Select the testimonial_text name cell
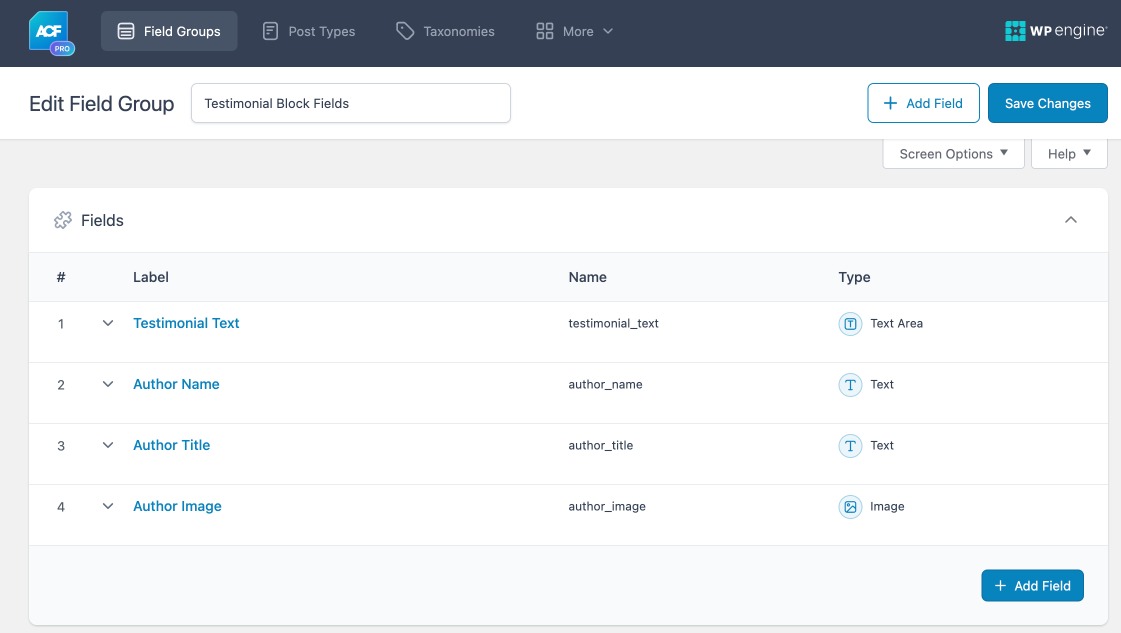1121x633 pixels. pyautogui.click(x=613, y=323)
